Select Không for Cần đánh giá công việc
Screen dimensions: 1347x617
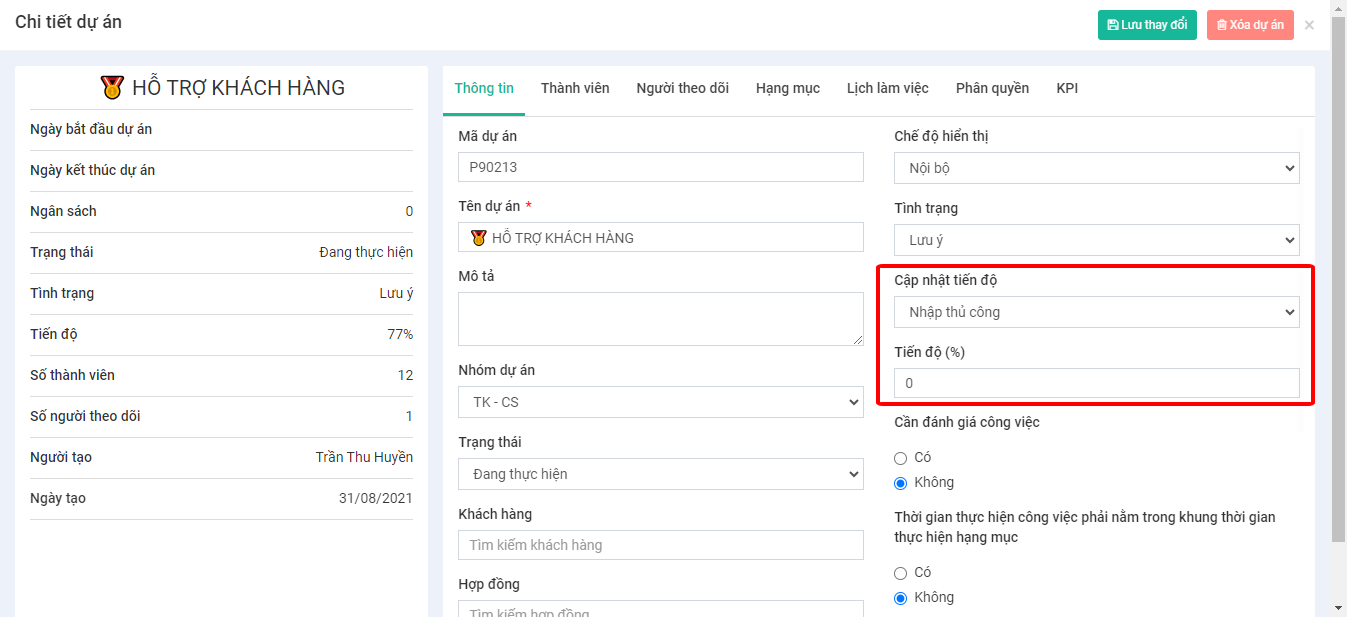[901, 483]
